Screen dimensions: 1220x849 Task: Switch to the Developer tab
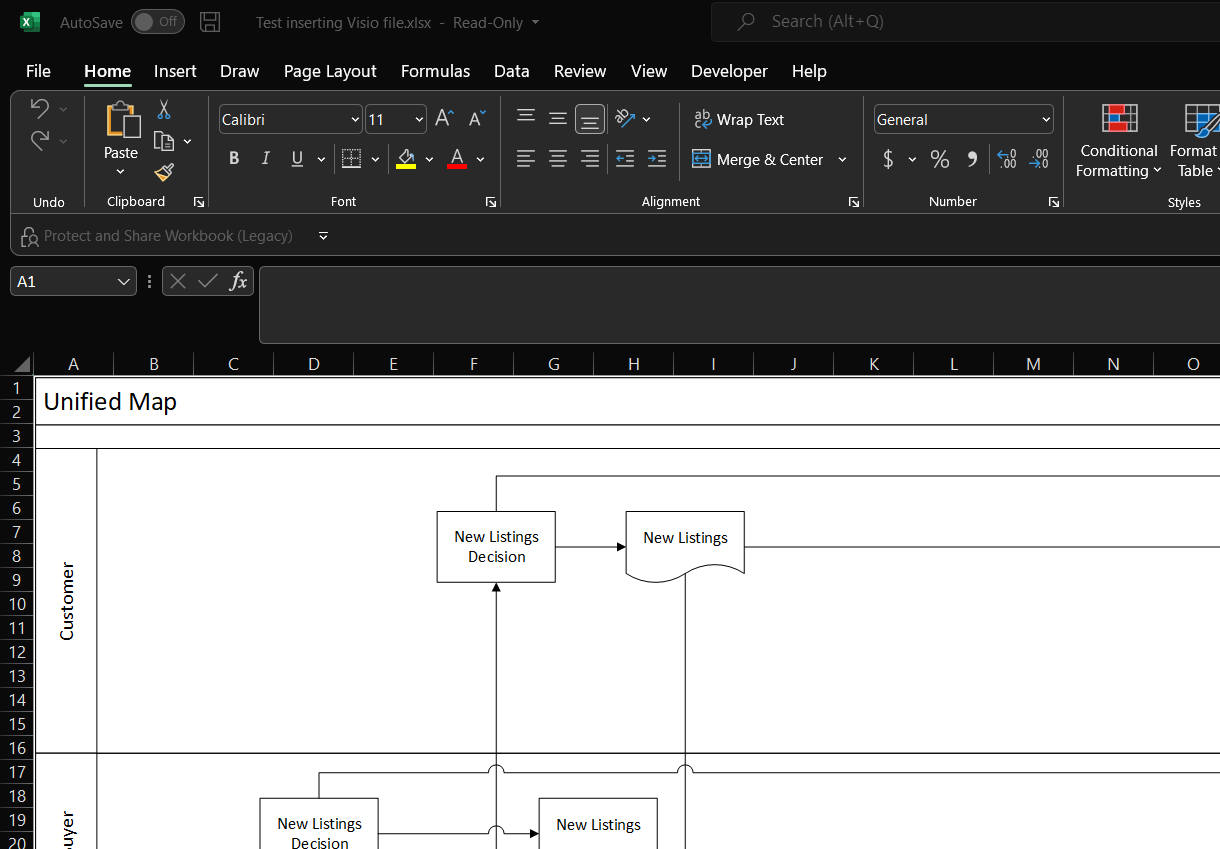tap(729, 71)
